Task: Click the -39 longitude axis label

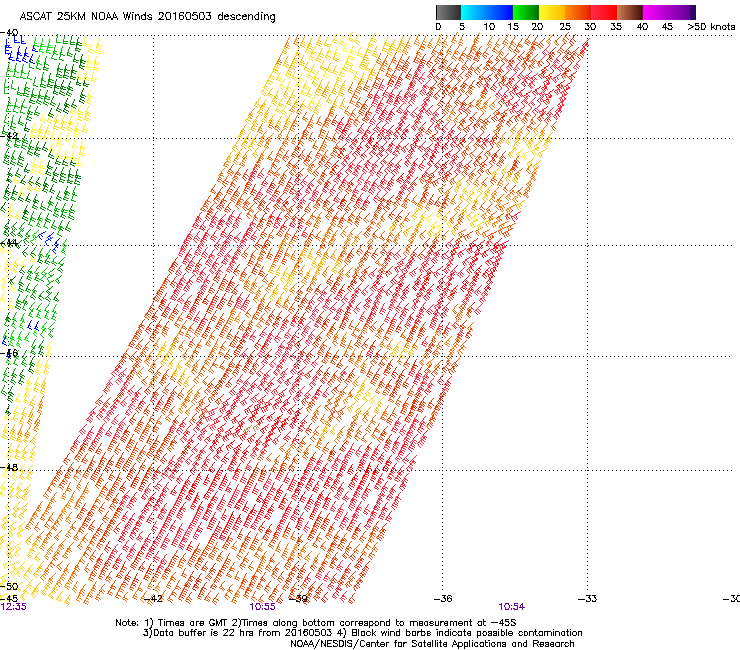Action: coord(298,599)
